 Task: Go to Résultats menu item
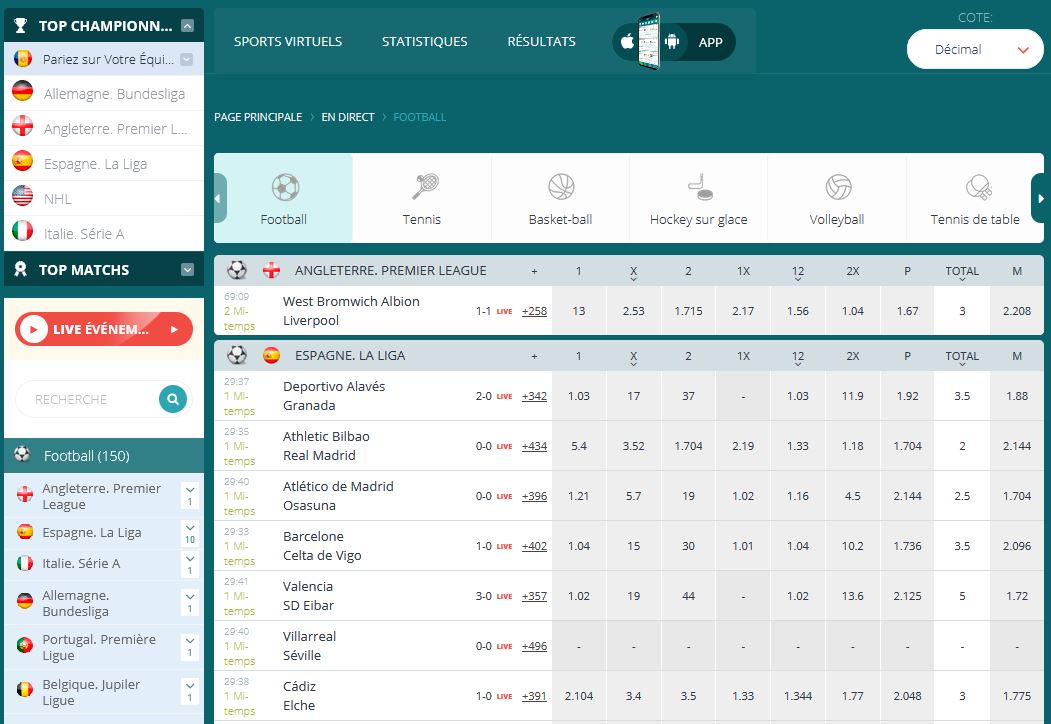pos(541,42)
